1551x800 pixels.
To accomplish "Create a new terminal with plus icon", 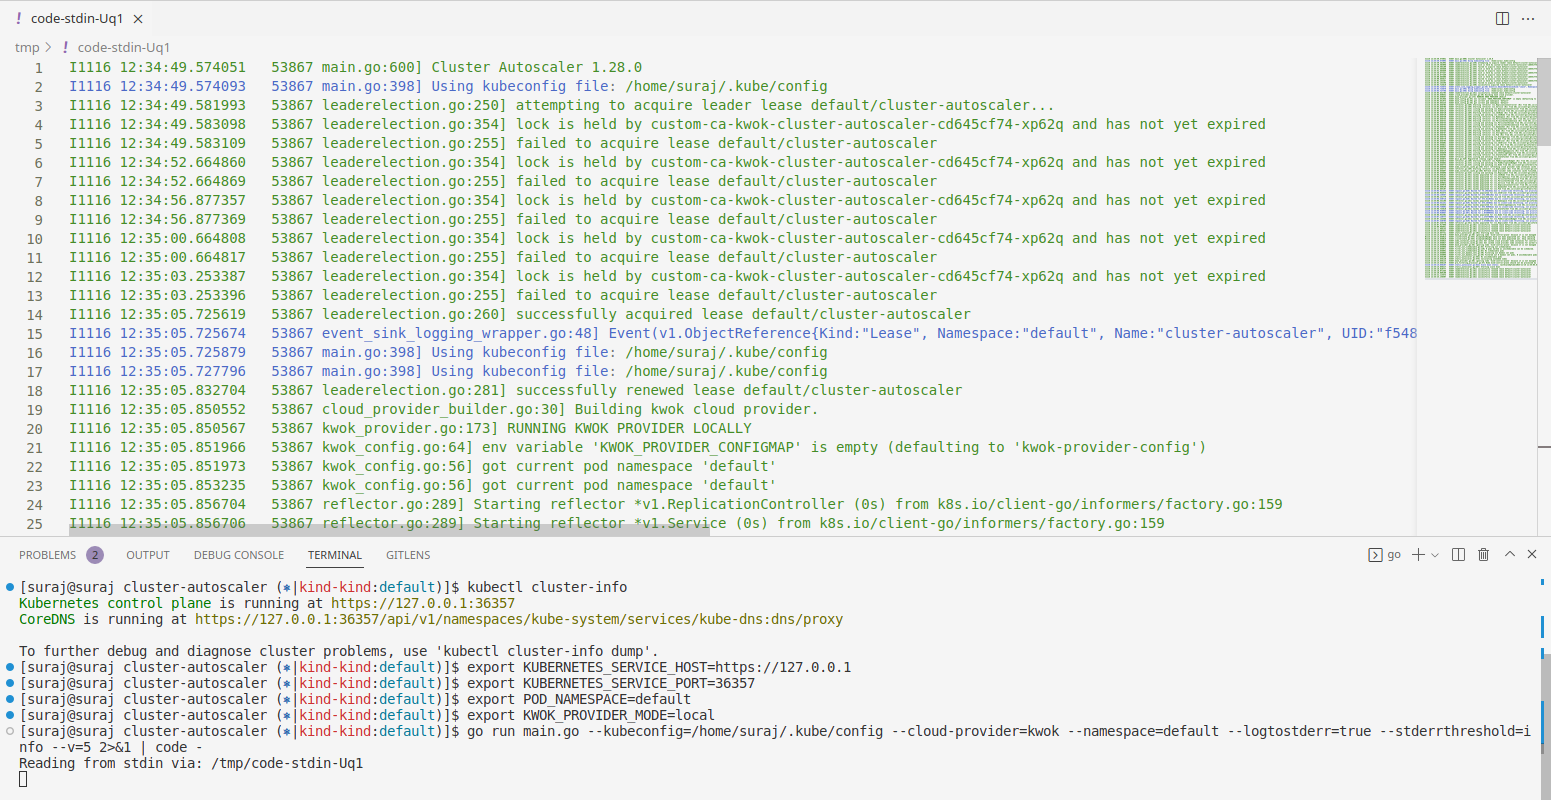I will coord(1417,555).
